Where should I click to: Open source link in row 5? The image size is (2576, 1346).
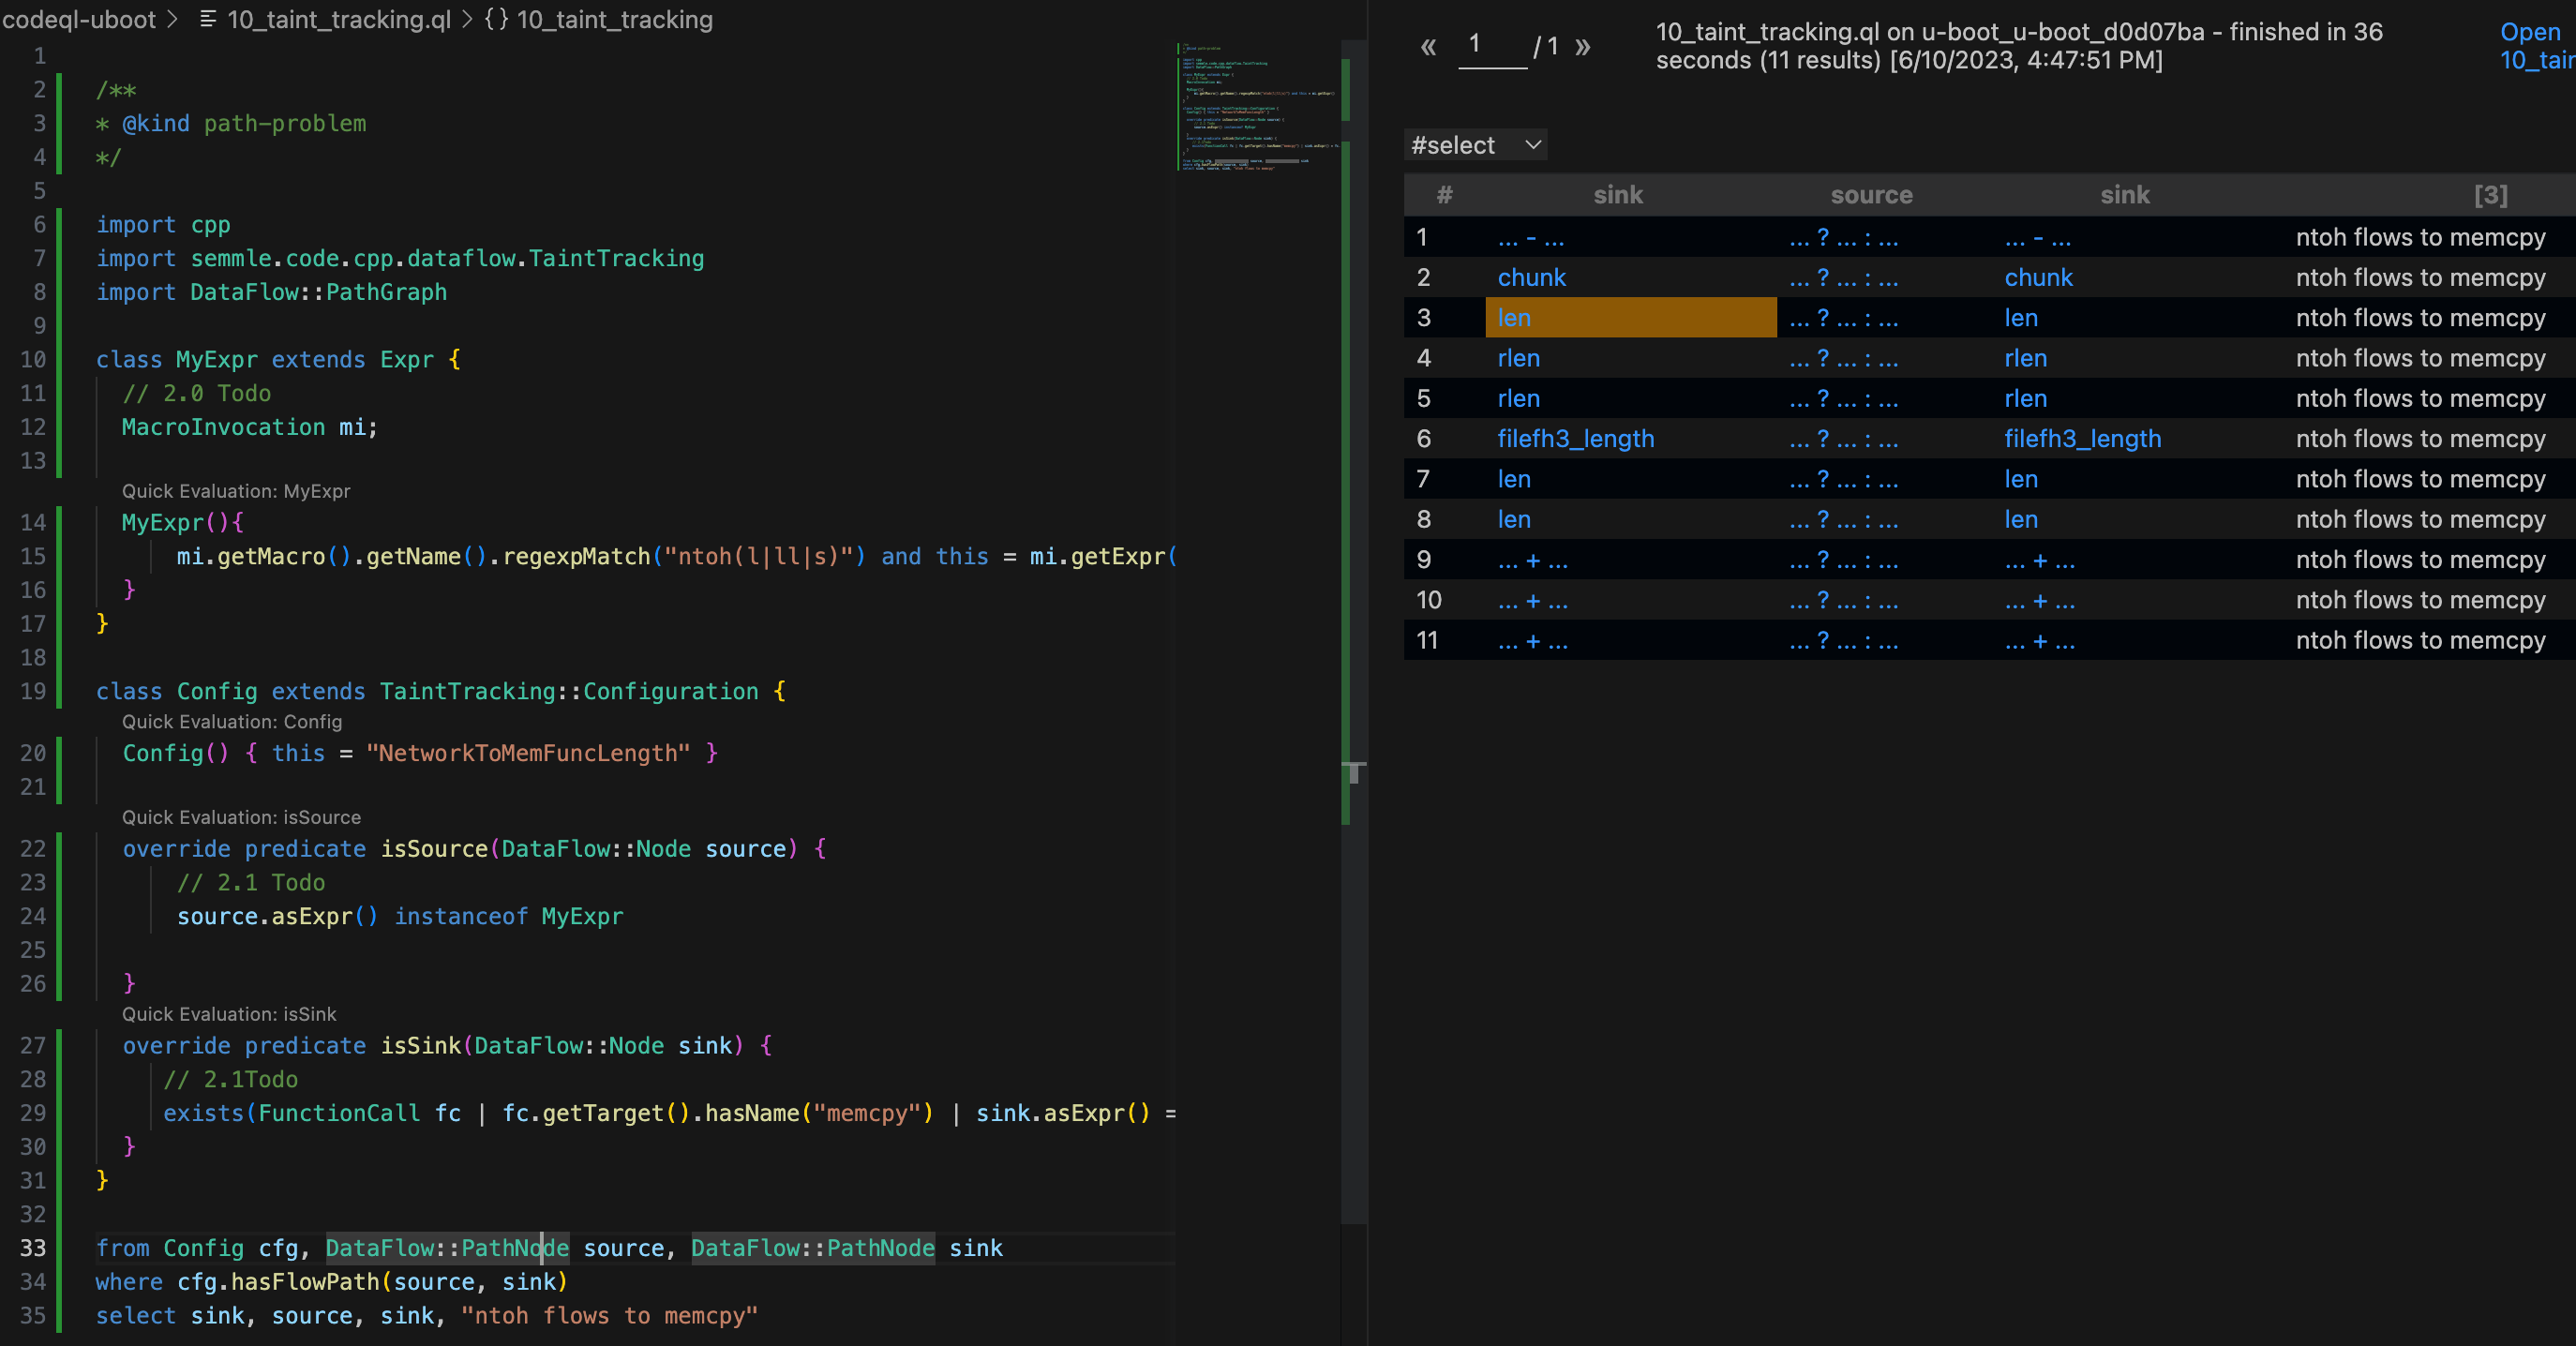(1843, 399)
